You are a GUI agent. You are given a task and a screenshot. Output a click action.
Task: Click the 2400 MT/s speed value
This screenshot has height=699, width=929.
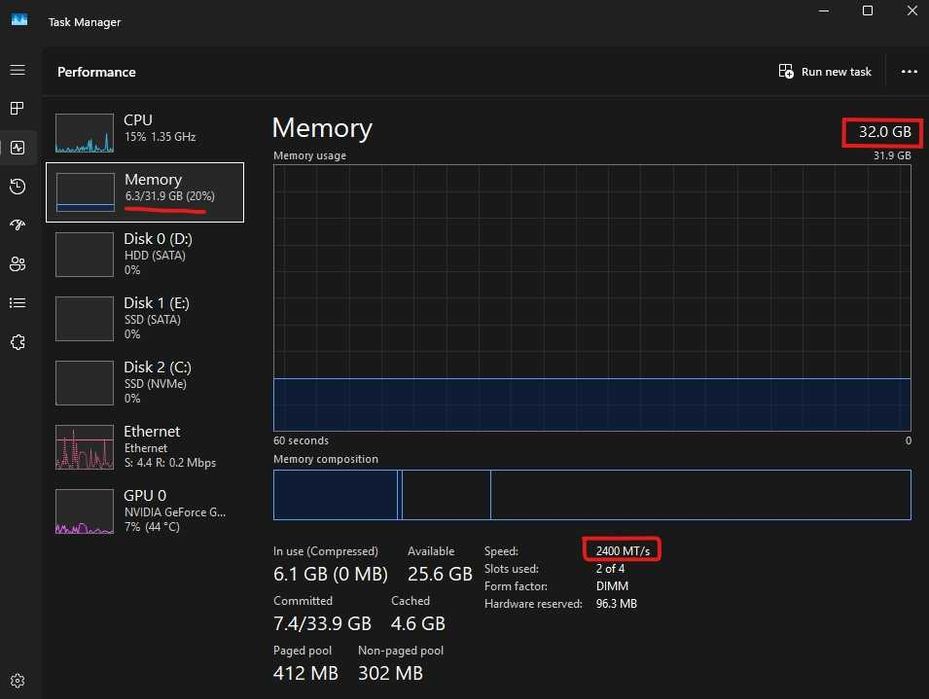(x=623, y=551)
